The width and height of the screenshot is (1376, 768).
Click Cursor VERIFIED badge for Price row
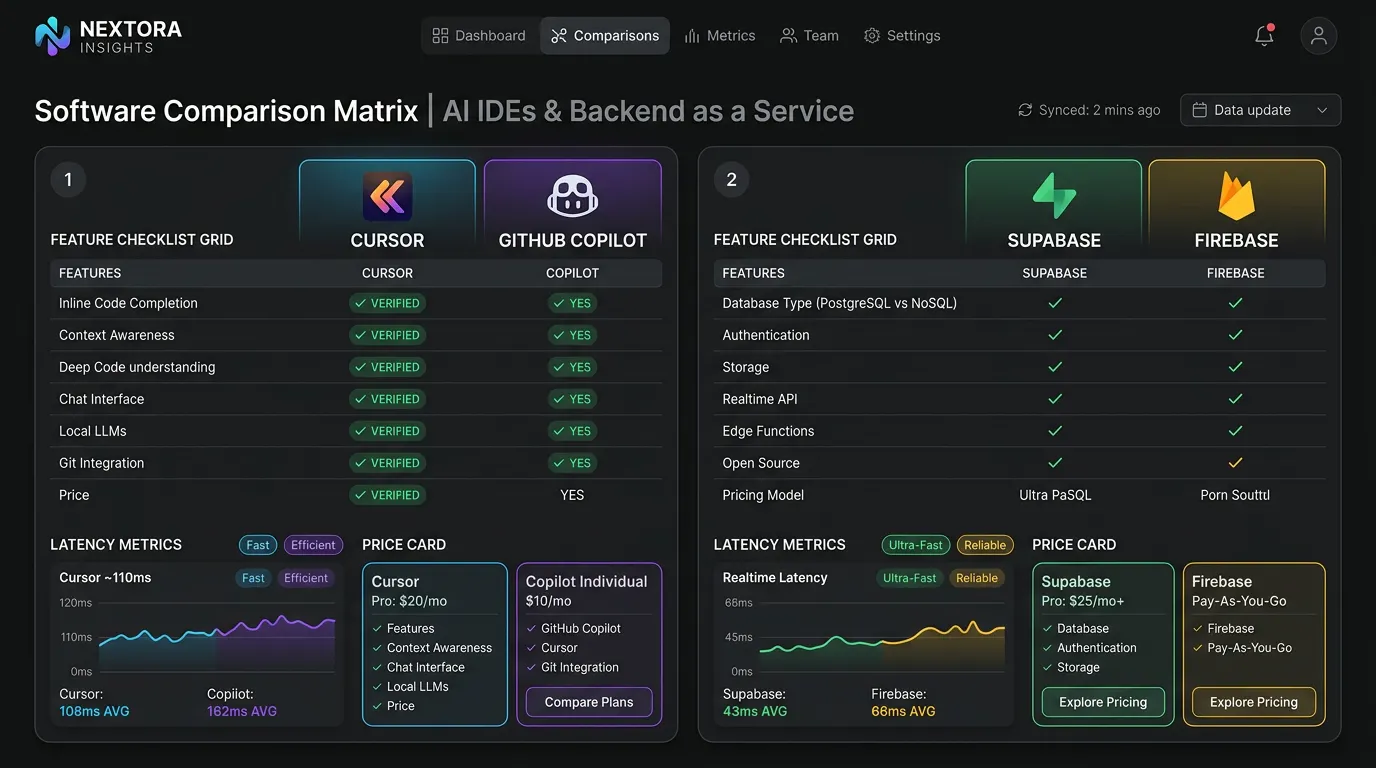pyautogui.click(x=387, y=495)
